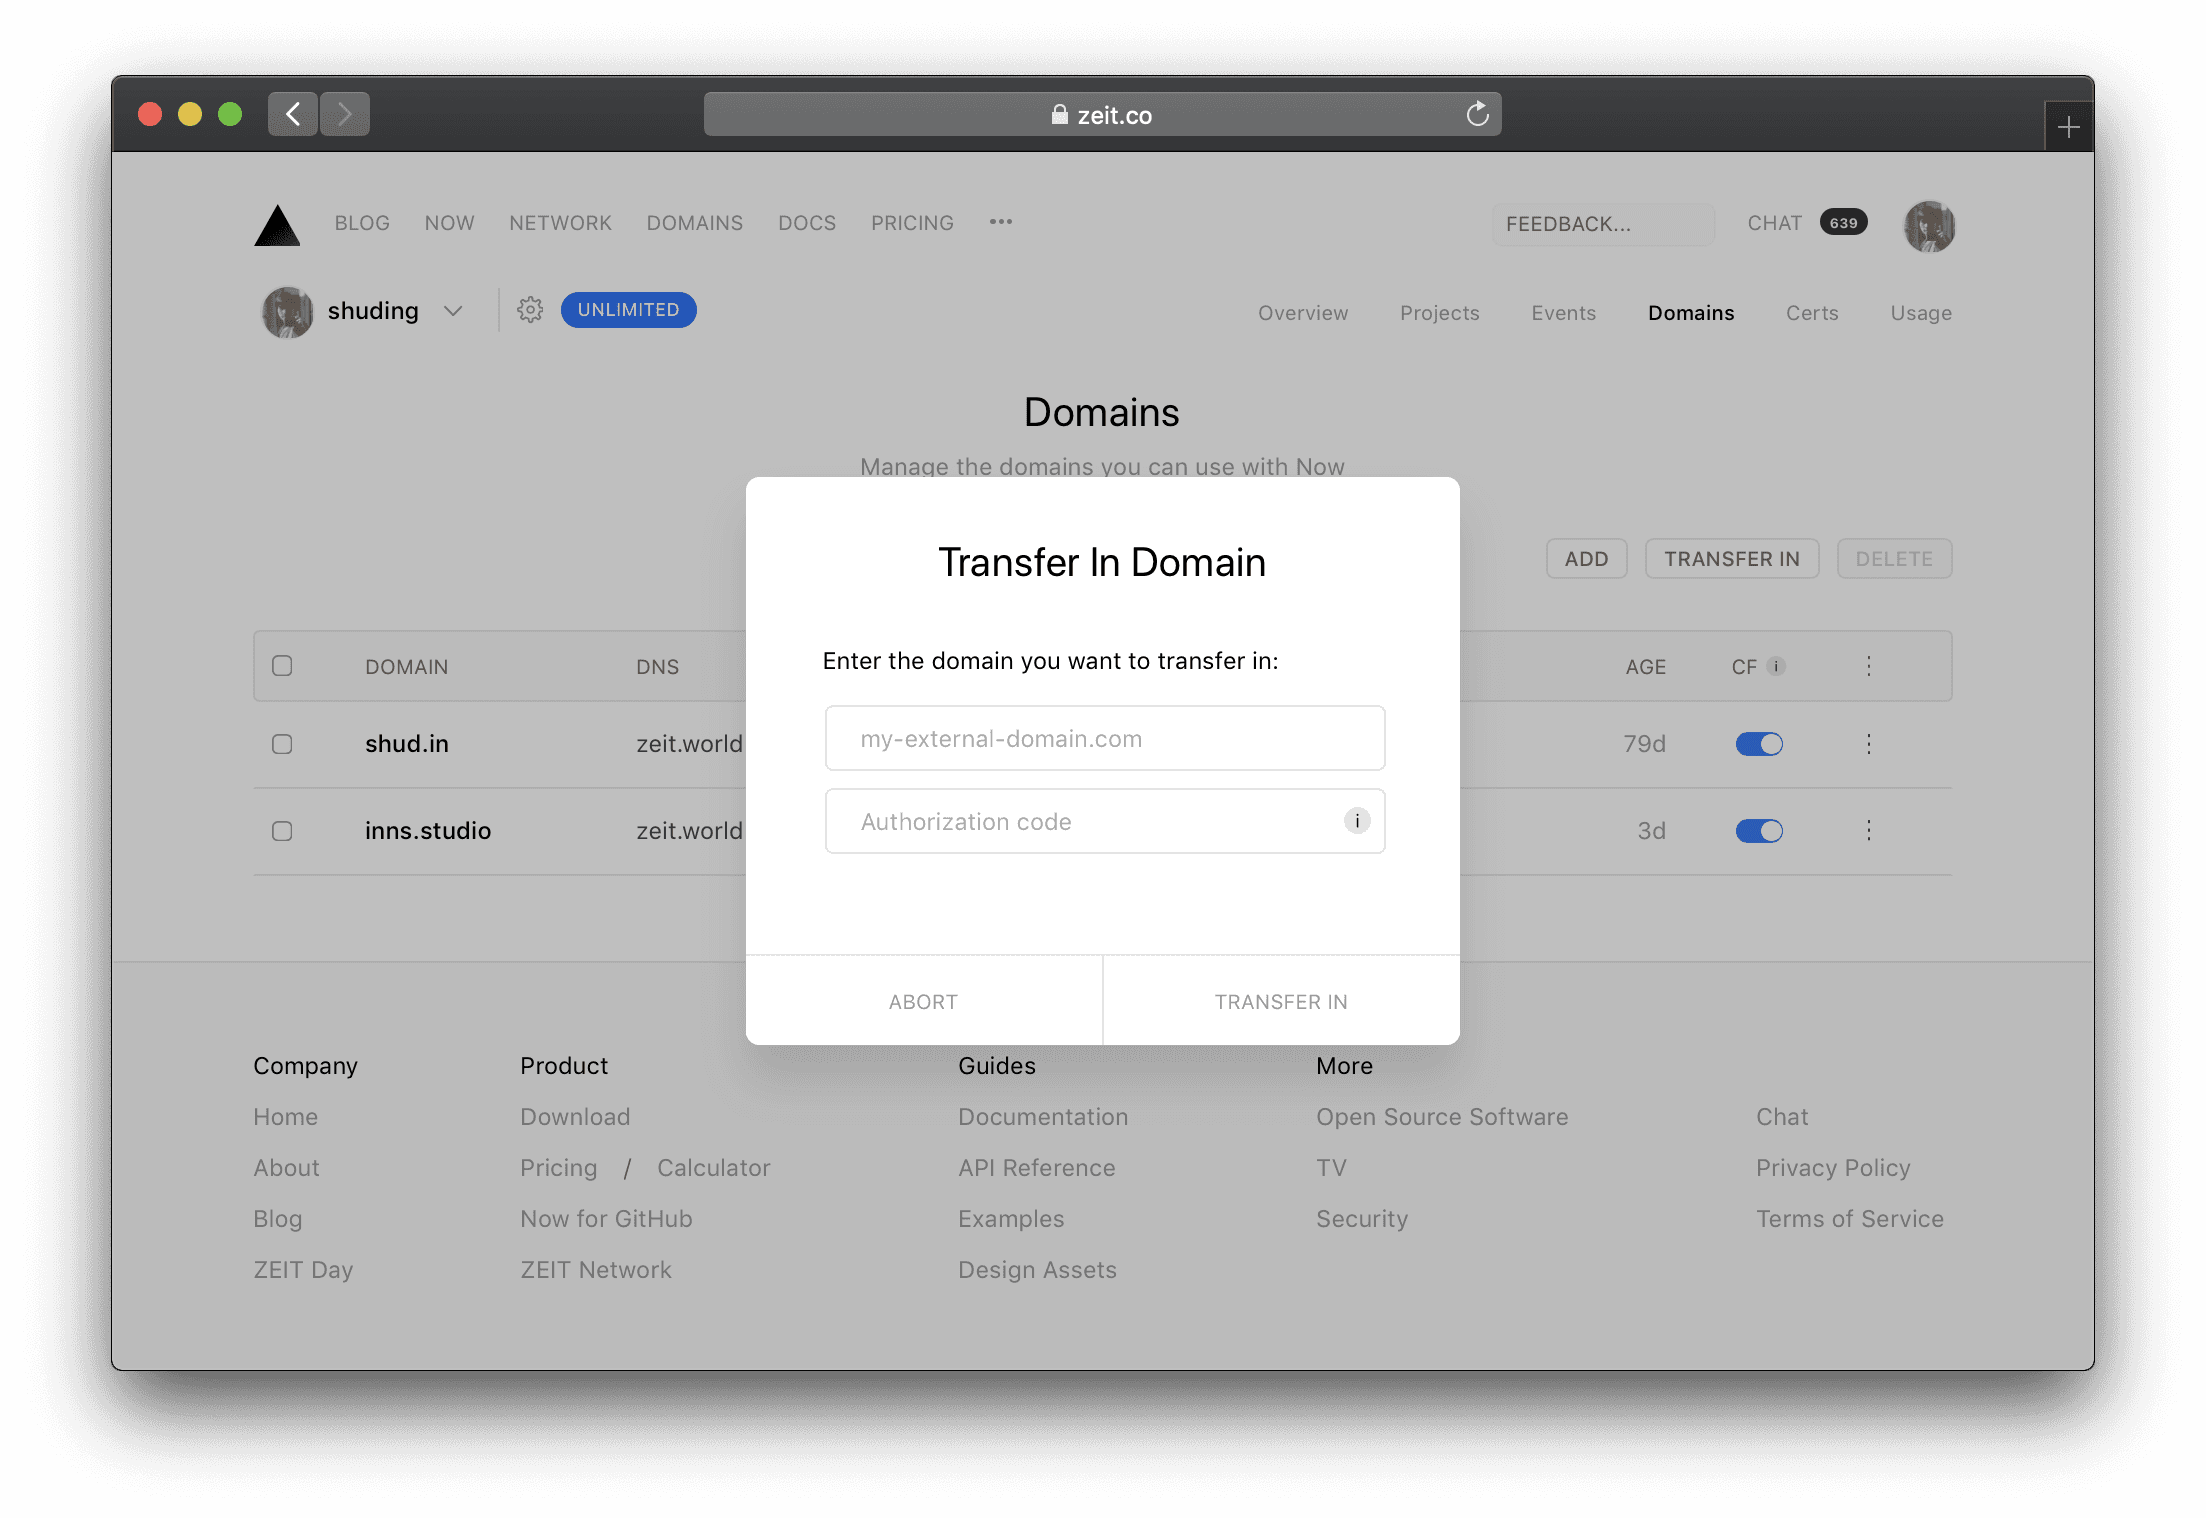
Task: Abort the domain transfer dialog
Action: coord(922,1000)
